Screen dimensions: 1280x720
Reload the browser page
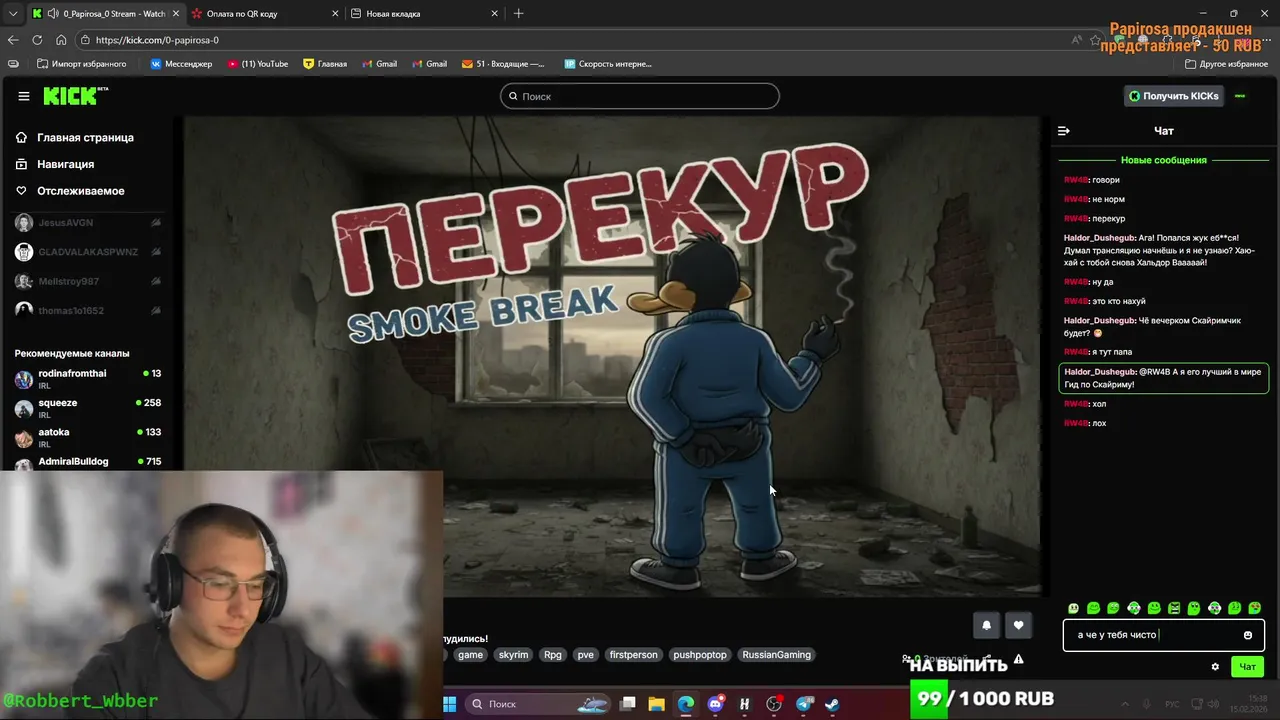37,40
